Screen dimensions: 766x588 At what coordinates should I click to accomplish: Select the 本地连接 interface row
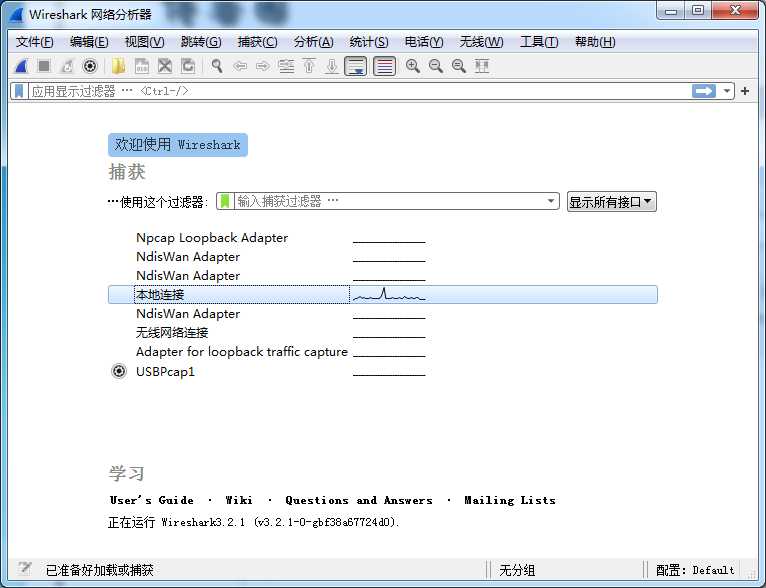click(x=383, y=294)
